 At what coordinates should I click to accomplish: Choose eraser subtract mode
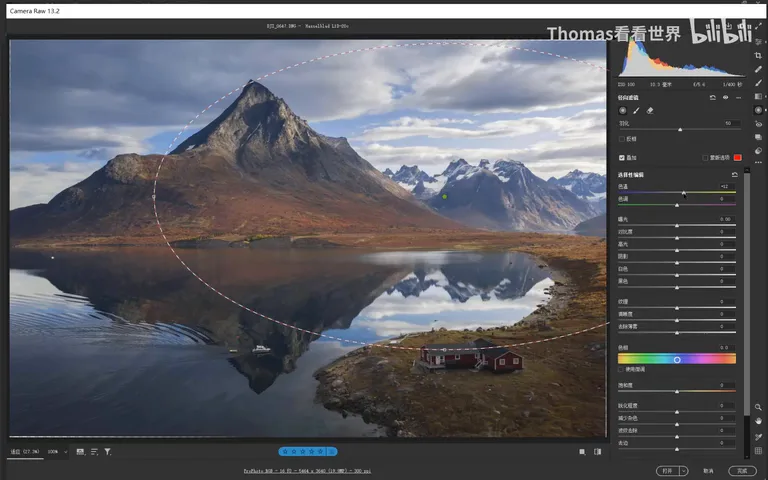coord(650,111)
